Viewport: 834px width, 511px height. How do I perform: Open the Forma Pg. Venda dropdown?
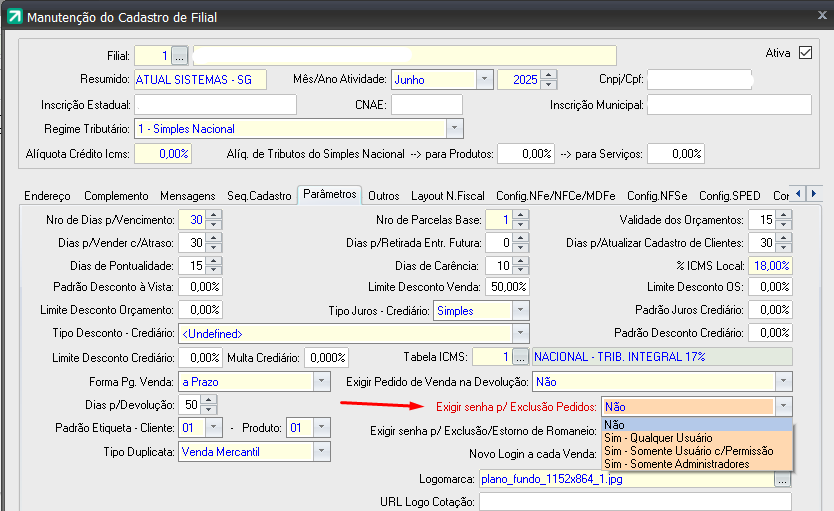[x=321, y=381]
